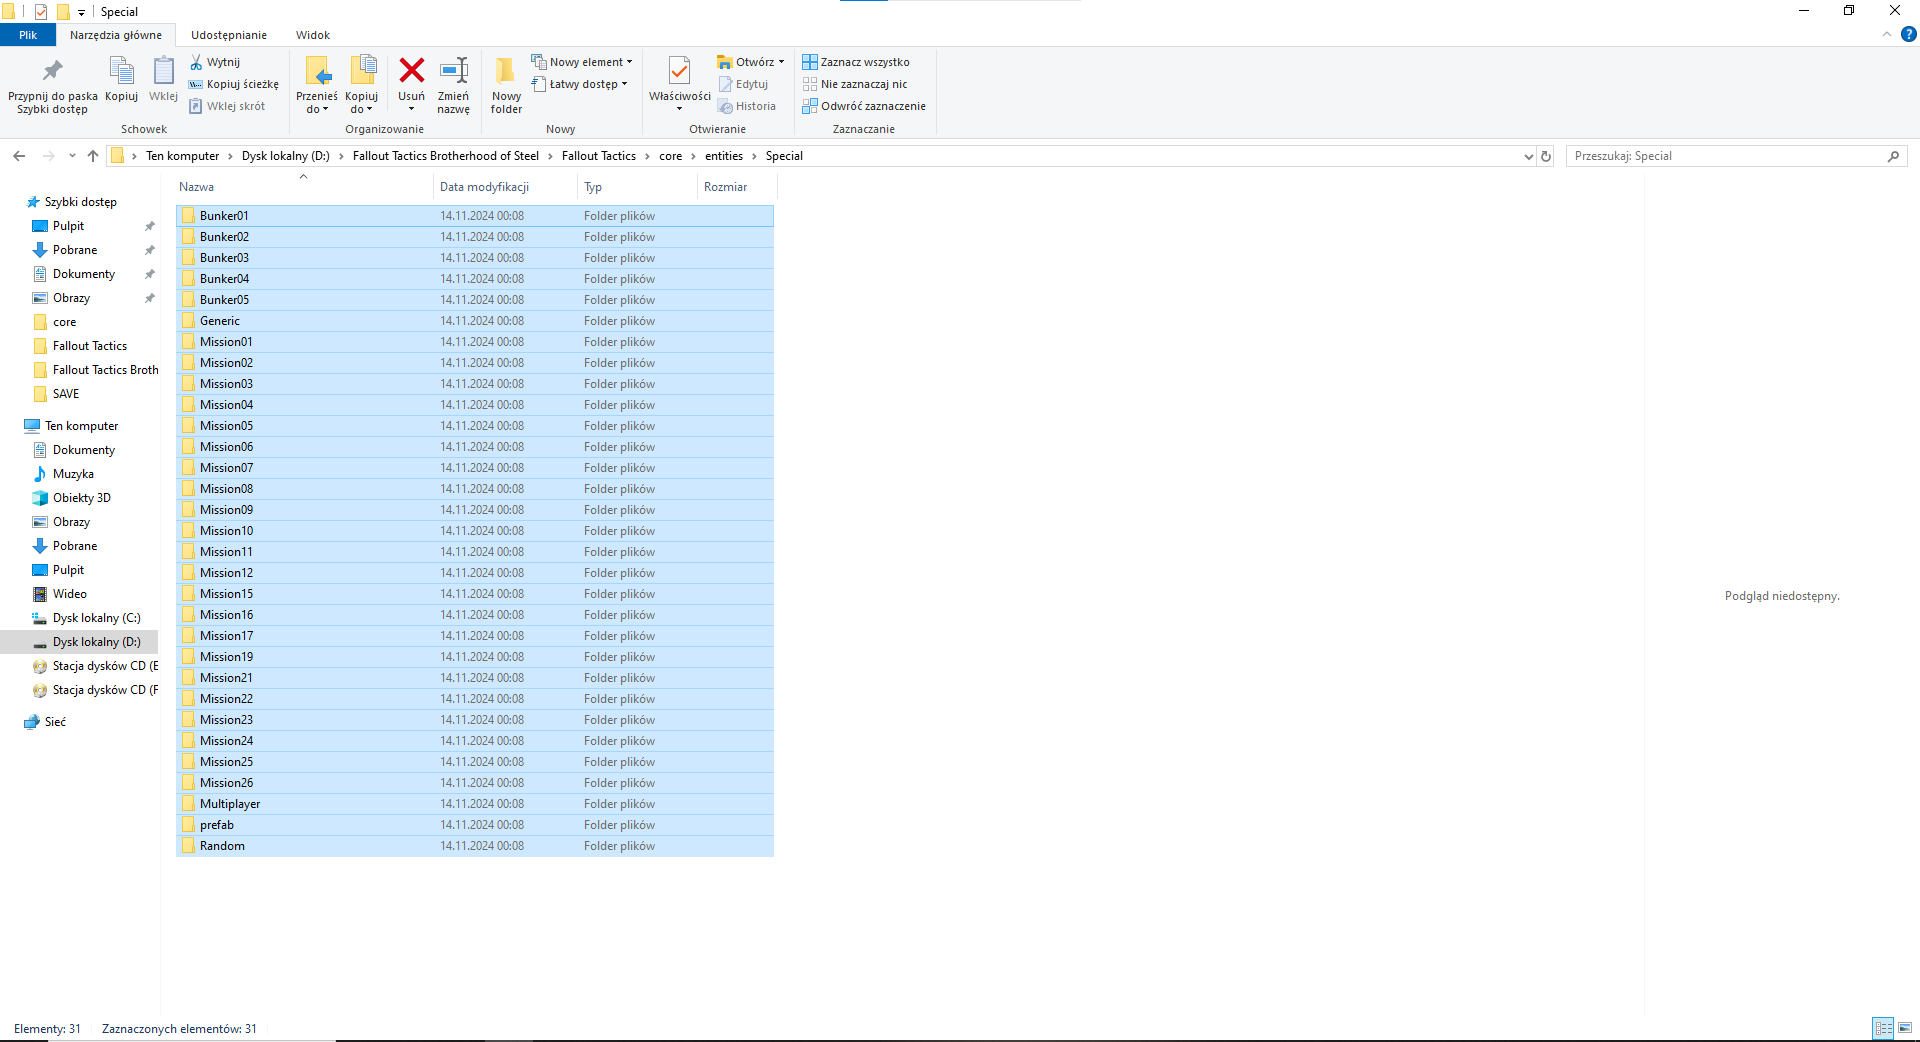
Task: Click Wklej skrót paste shortcut
Action: pos(228,106)
